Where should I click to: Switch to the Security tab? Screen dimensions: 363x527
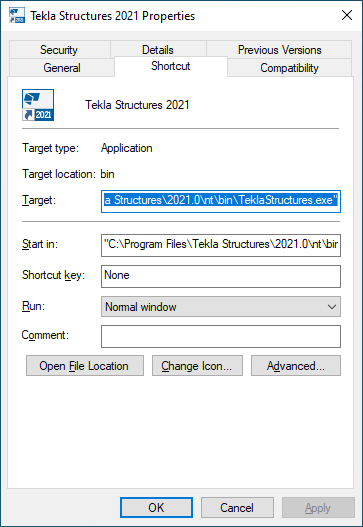[x=59, y=50]
